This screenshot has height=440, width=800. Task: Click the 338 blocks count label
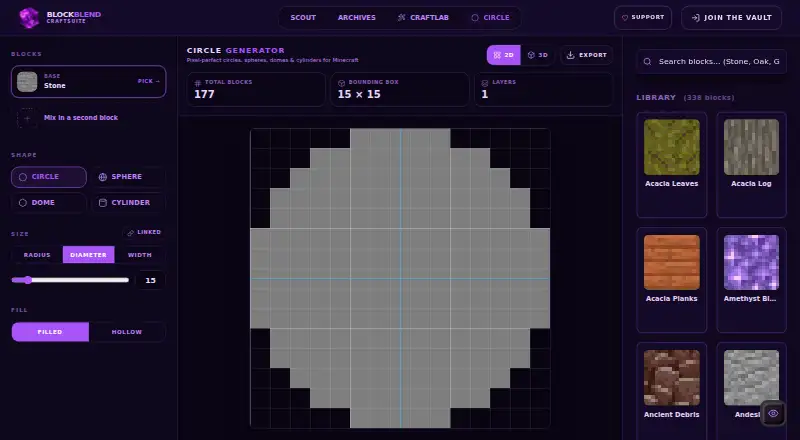709,97
